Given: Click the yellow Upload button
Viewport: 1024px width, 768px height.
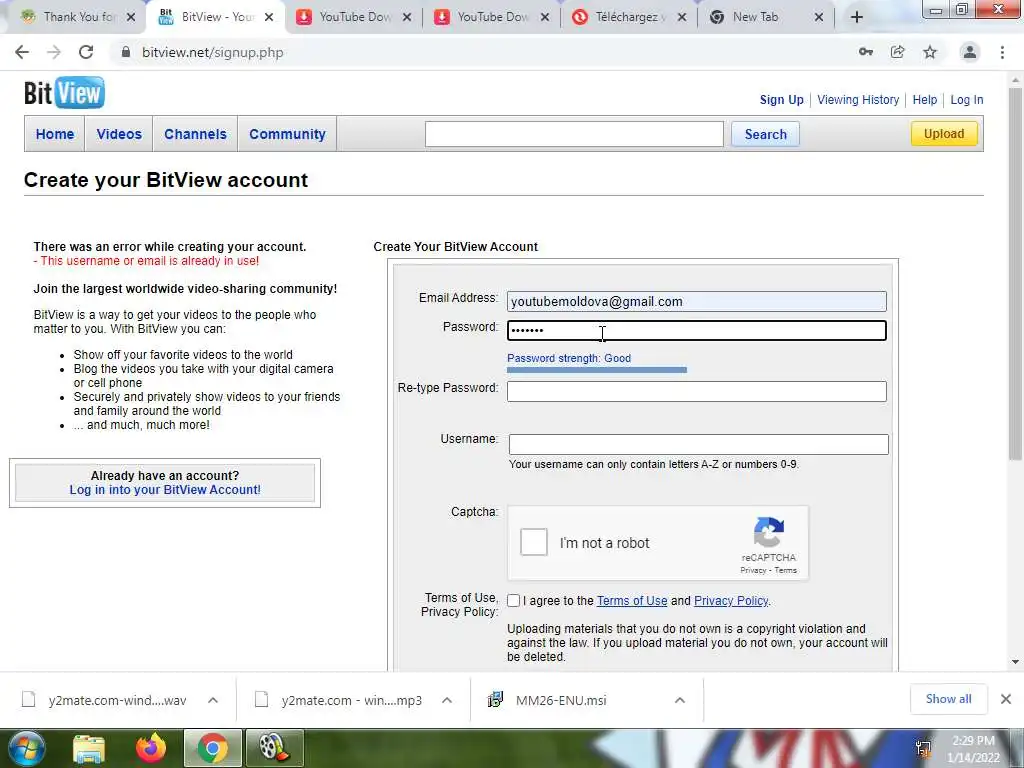Looking at the screenshot, I should [944, 134].
